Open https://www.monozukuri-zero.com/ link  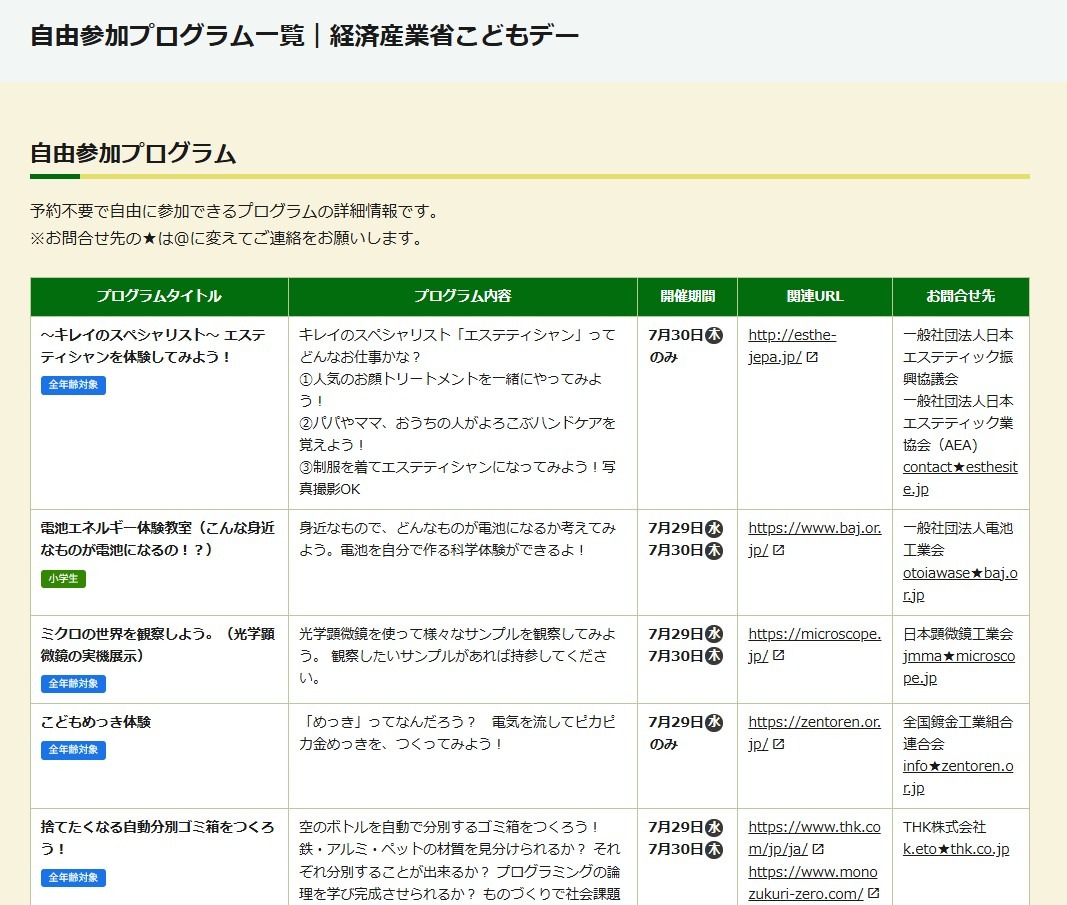point(812,883)
